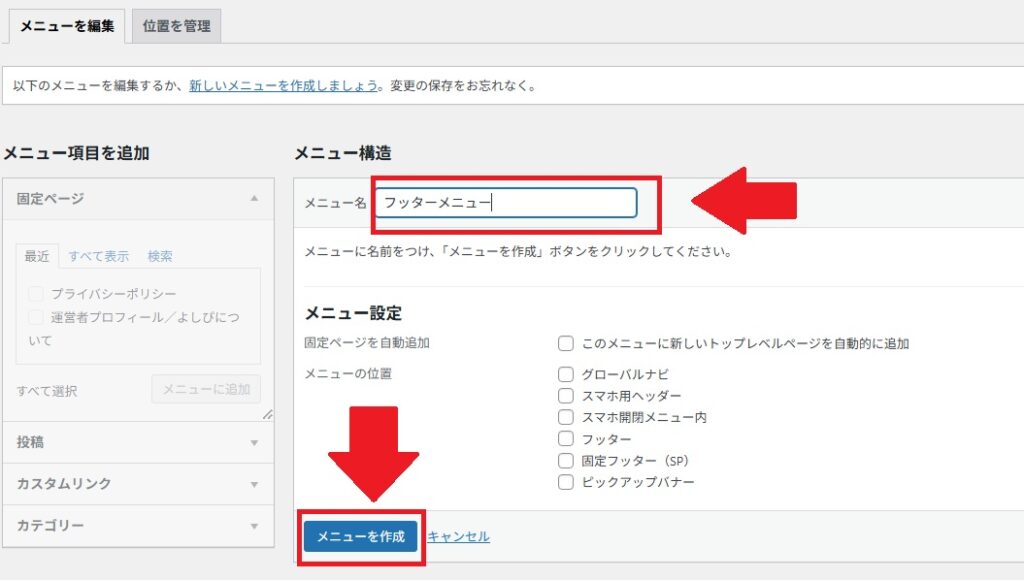Expand the カスタムリンク section arrow
The image size is (1024, 580).
pos(254,484)
